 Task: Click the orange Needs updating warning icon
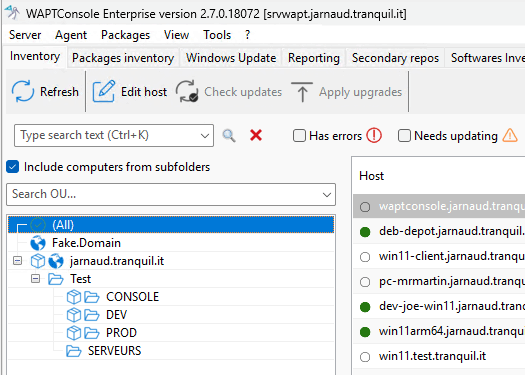(x=510, y=136)
